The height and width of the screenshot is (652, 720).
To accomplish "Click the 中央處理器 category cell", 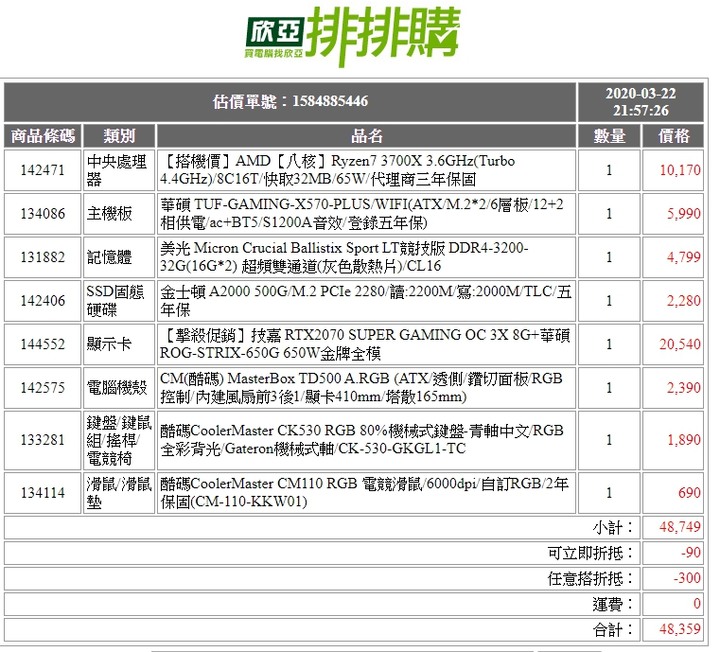I will pyautogui.click(x=119, y=170).
